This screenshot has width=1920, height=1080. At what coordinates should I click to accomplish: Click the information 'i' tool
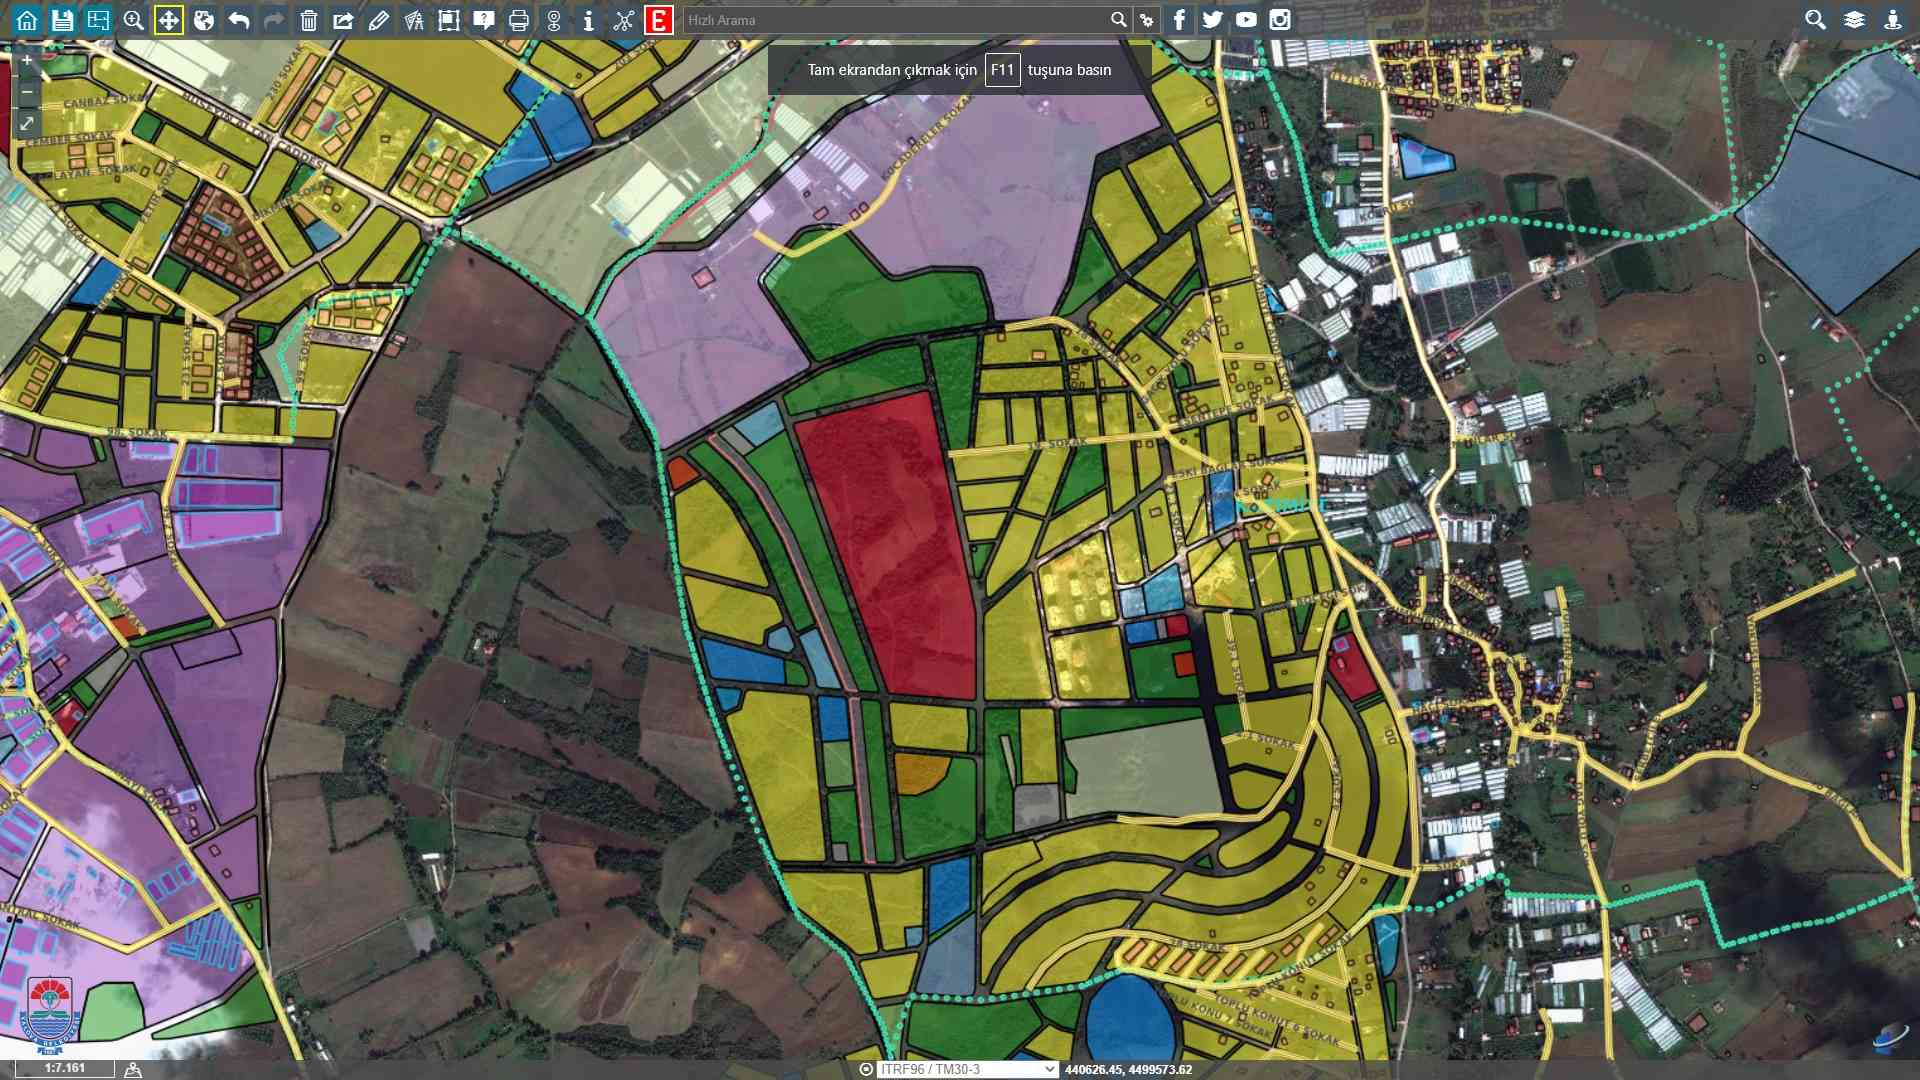(588, 20)
